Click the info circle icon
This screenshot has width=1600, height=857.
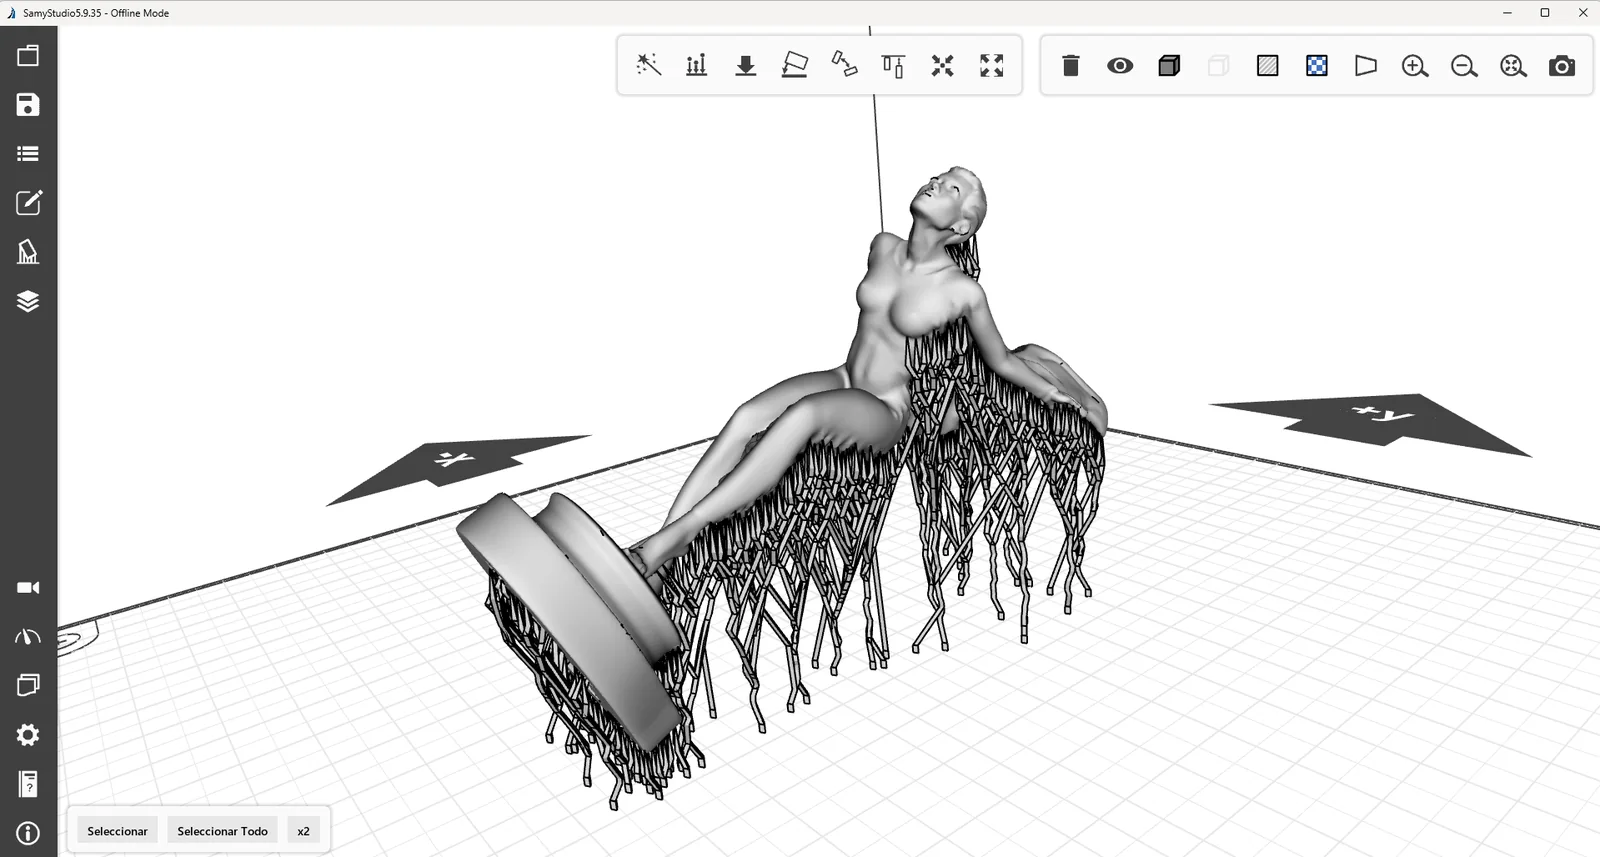click(x=28, y=833)
